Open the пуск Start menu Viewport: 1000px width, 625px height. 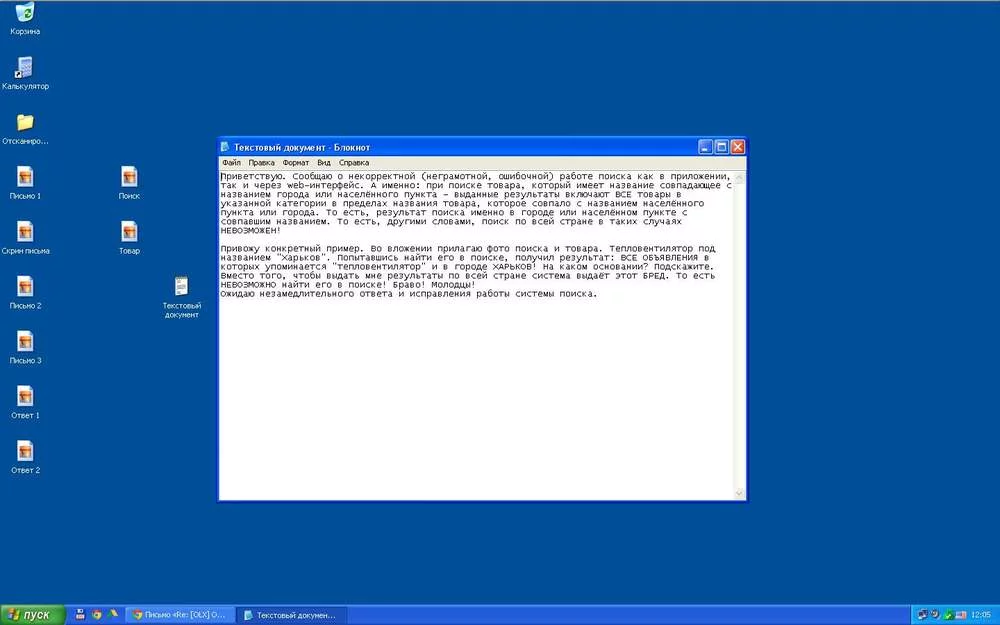click(x=33, y=615)
